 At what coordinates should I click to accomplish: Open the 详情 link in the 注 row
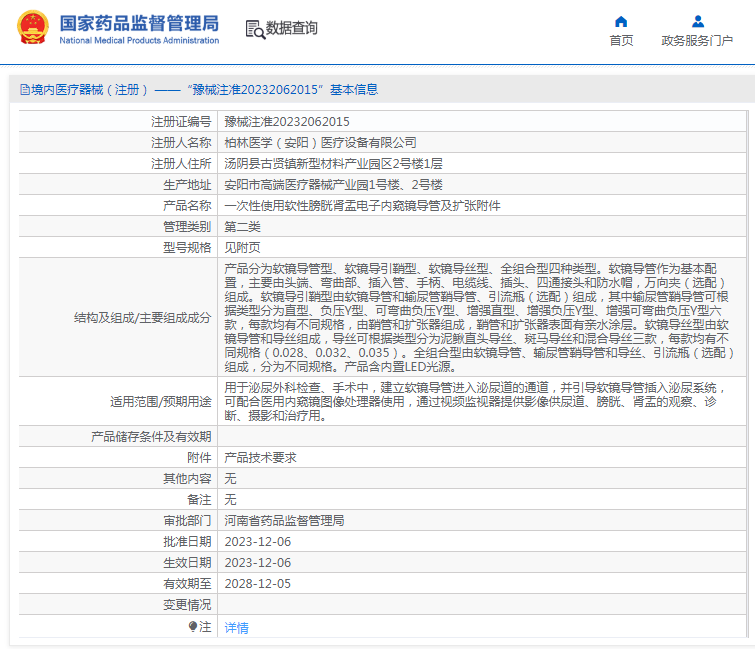pyautogui.click(x=236, y=627)
